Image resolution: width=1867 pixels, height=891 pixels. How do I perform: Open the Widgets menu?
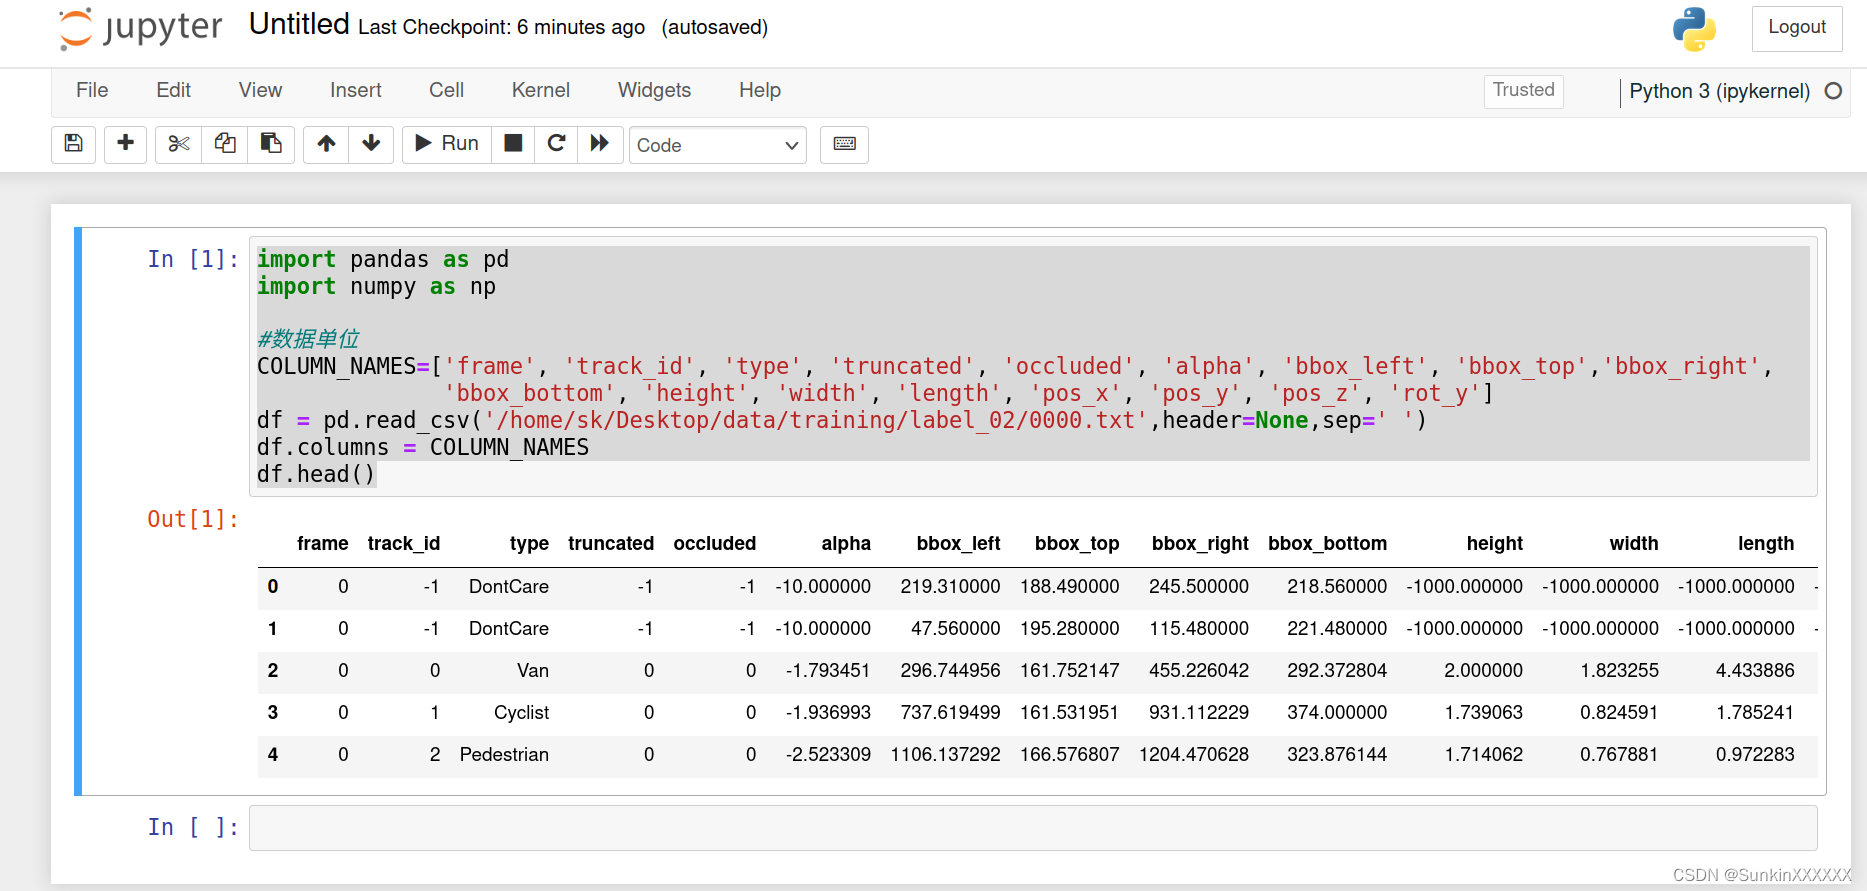pos(654,90)
